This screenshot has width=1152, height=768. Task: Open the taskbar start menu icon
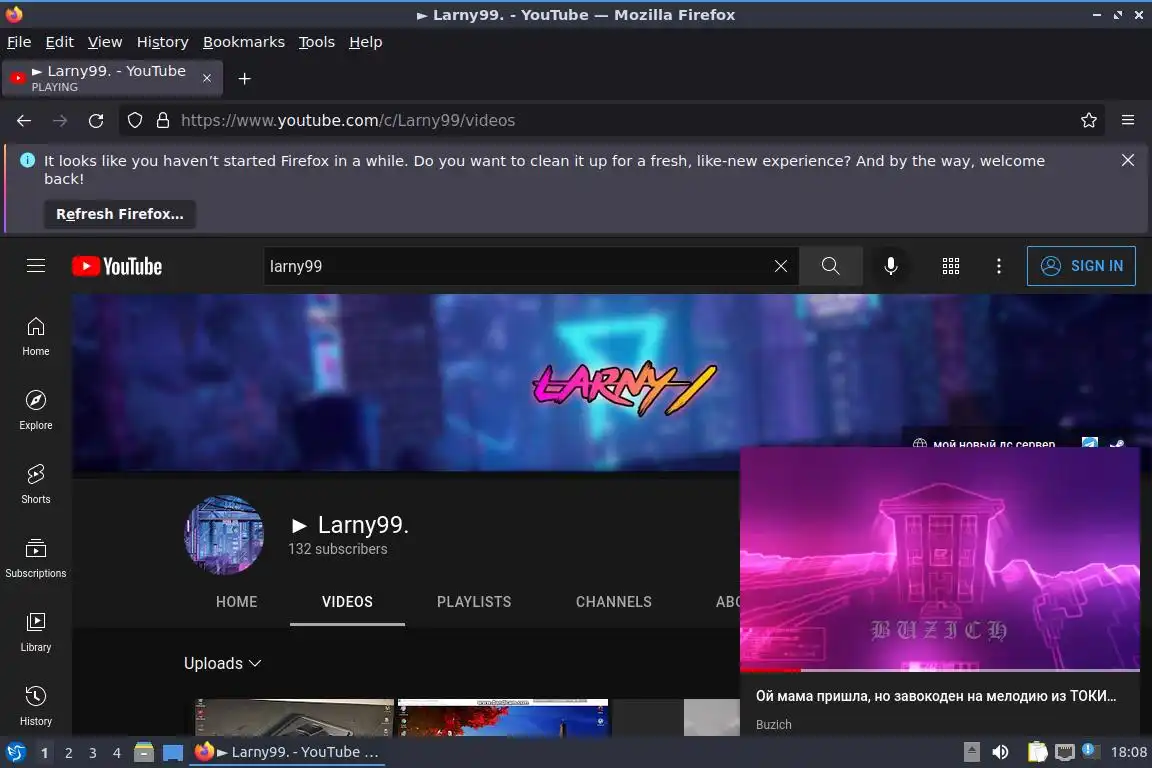pyautogui.click(x=15, y=753)
